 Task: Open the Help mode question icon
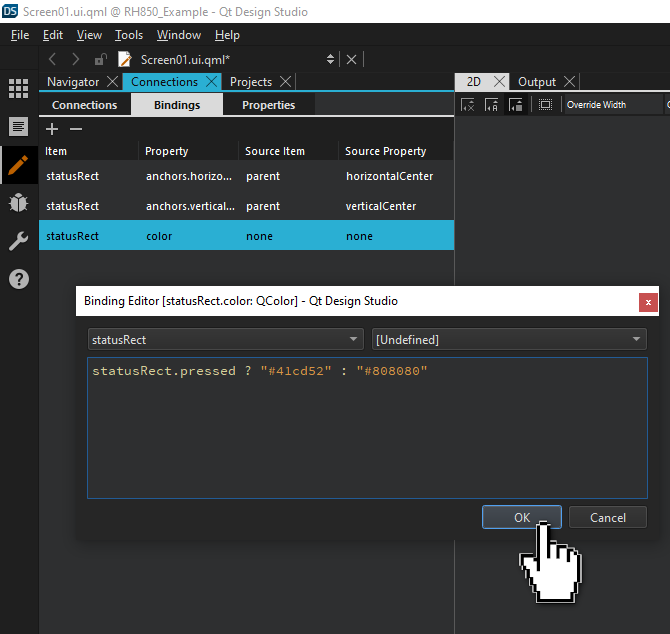(18, 279)
